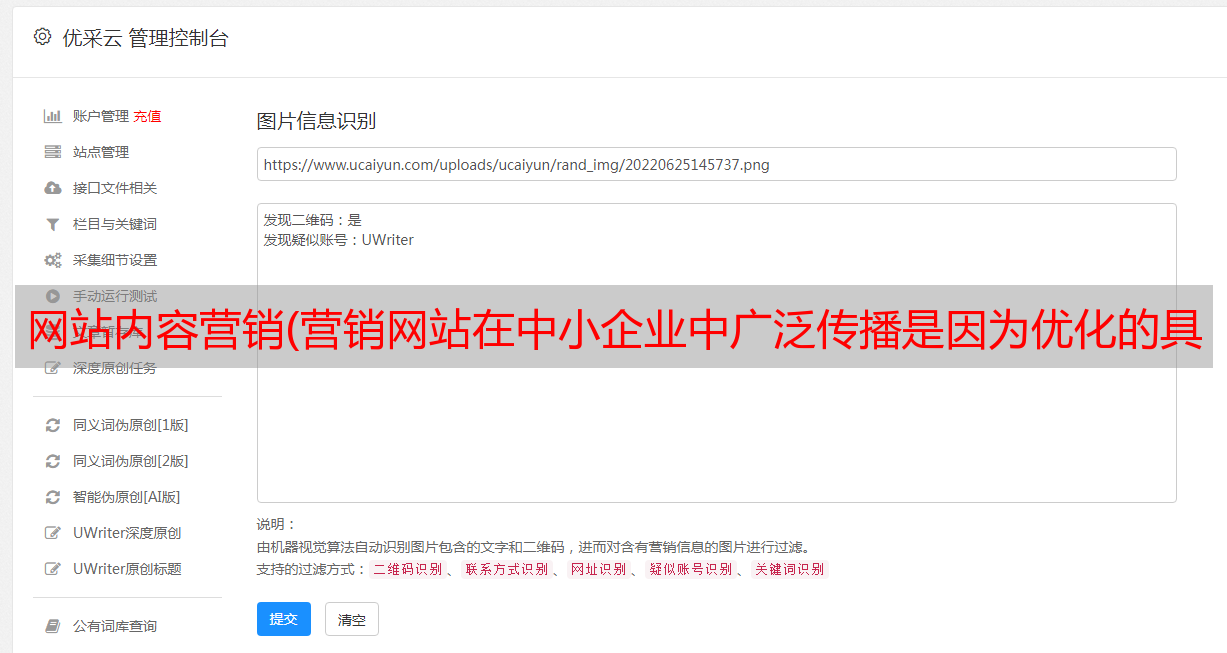
Task: Click the book icon for 公有词库查询
Action: pyautogui.click(x=53, y=626)
